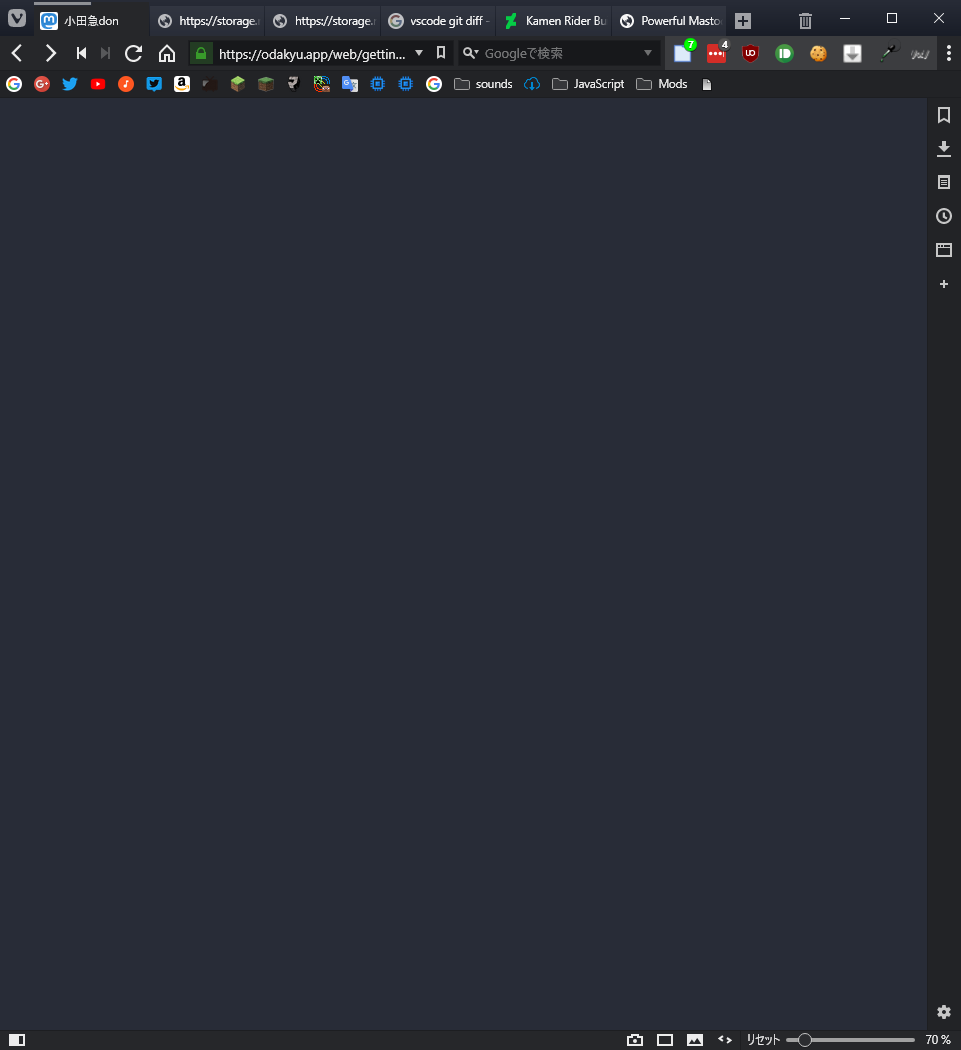
Task: Open the Window panel in the sidebar
Action: click(943, 250)
